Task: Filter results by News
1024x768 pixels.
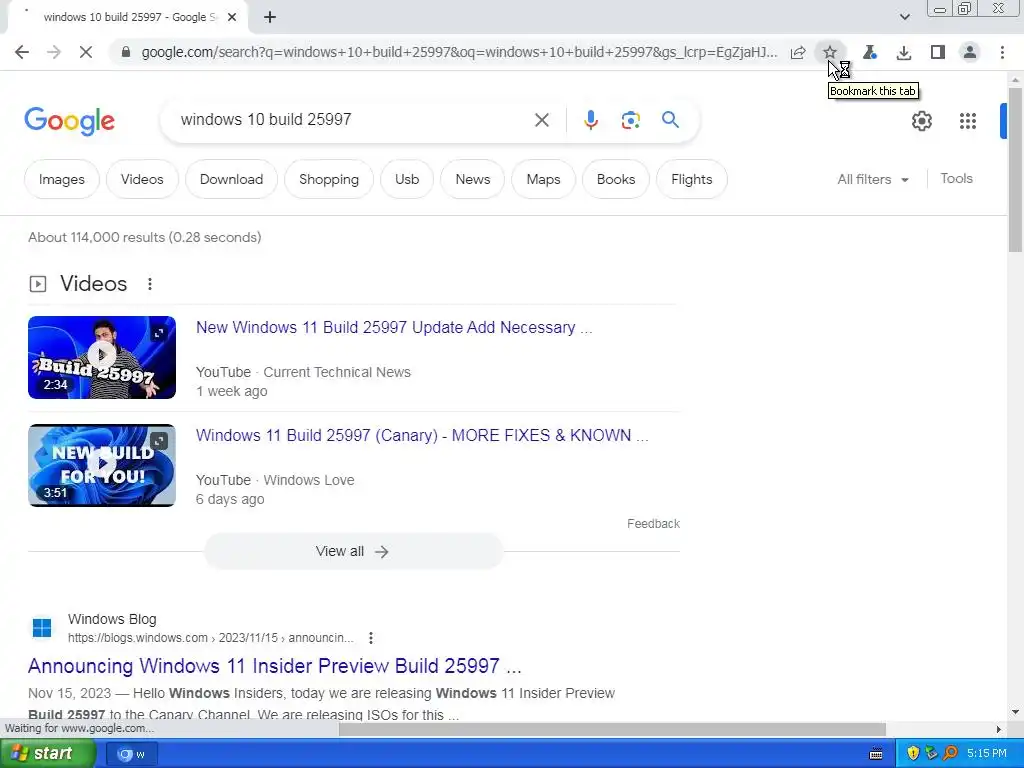Action: tap(473, 179)
